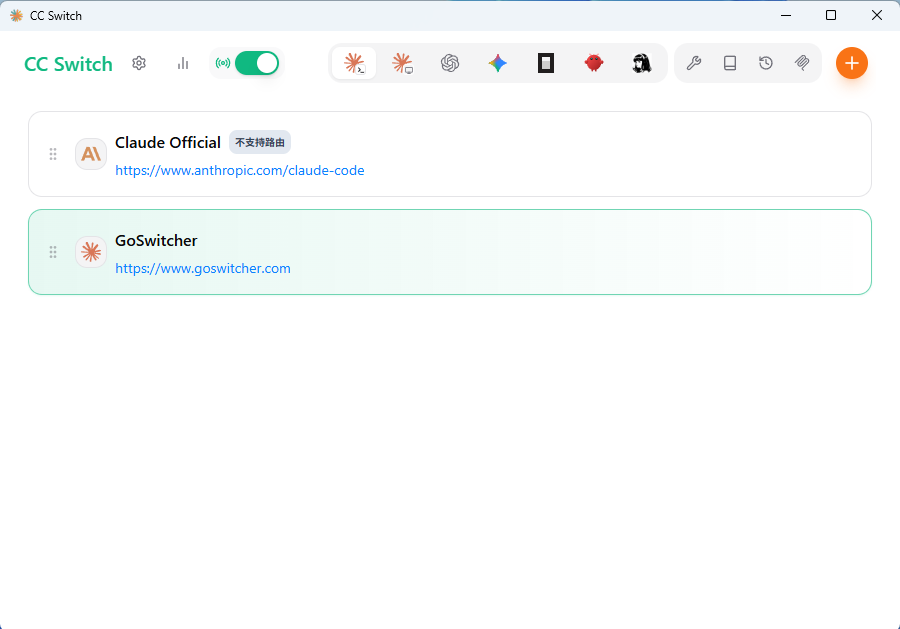Open the settings gear icon
900x629 pixels.
[x=139, y=63]
